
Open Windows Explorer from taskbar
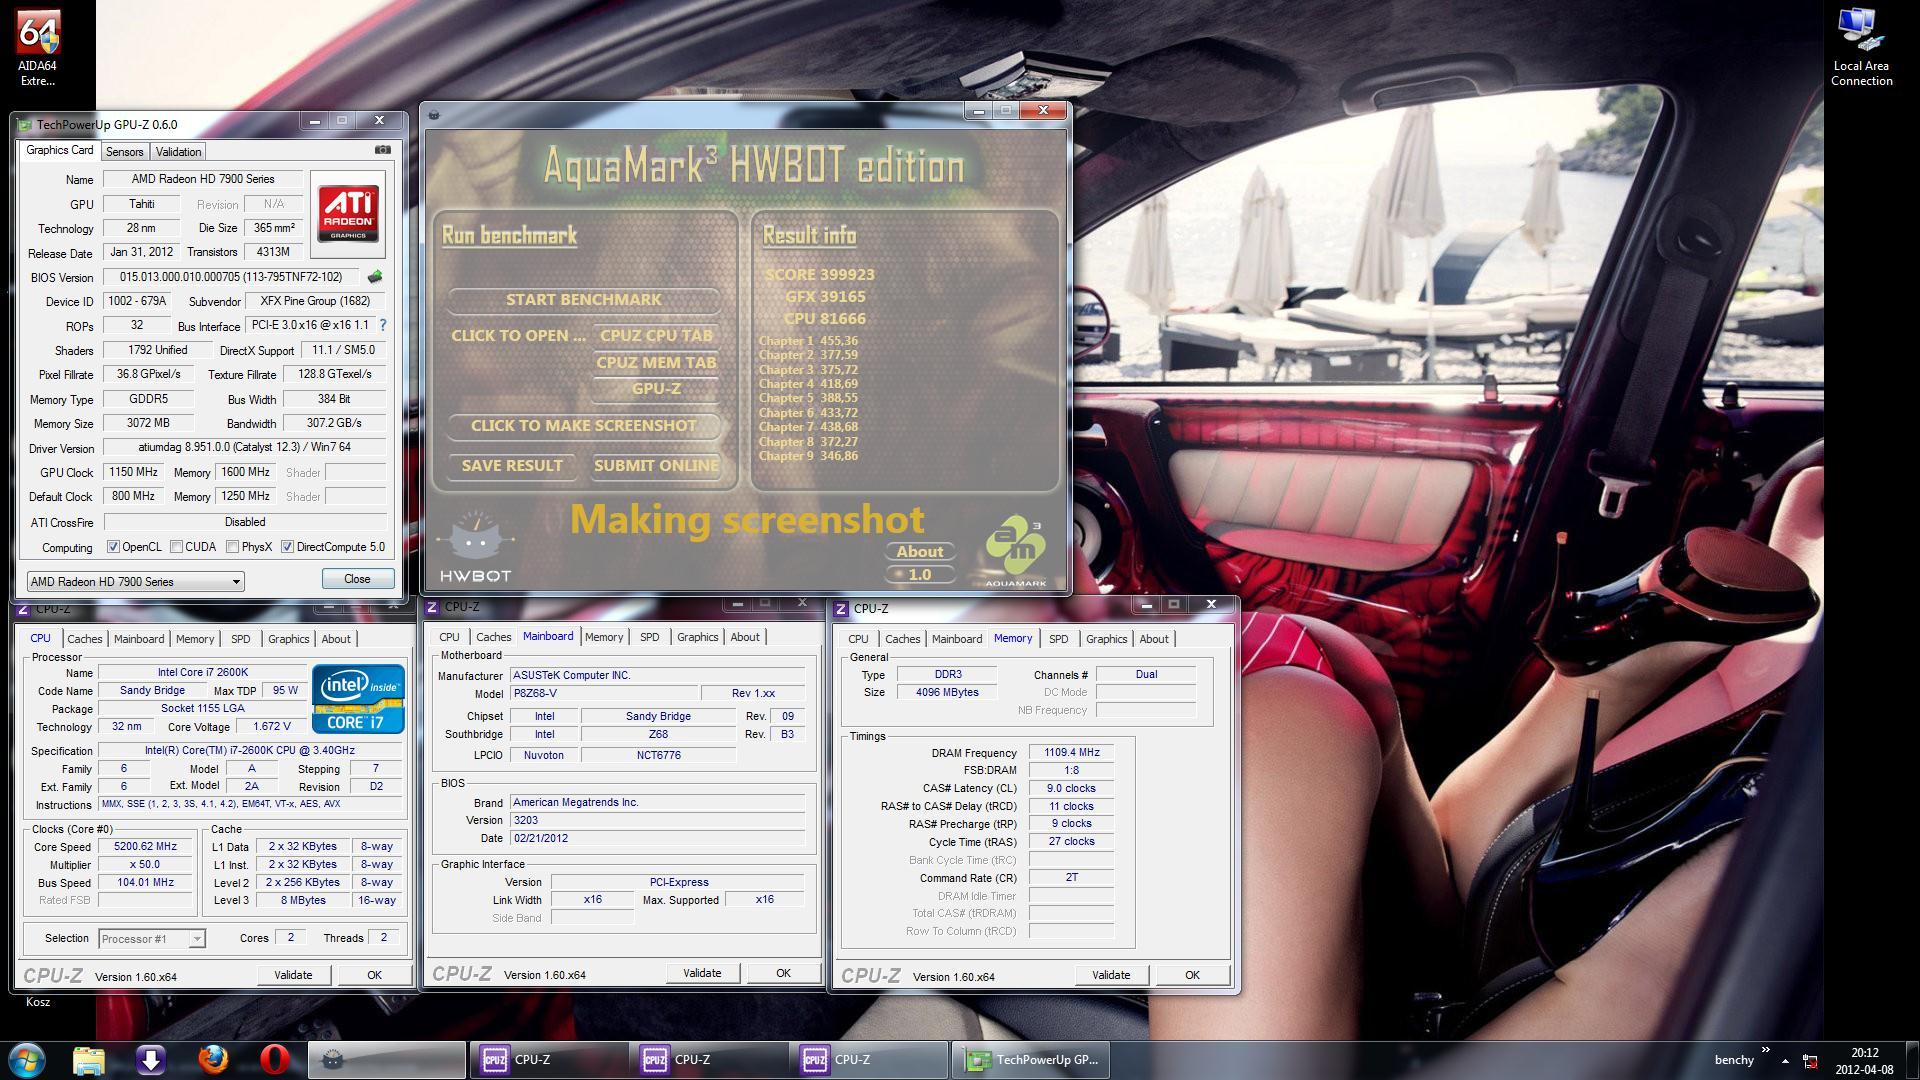[x=89, y=1060]
